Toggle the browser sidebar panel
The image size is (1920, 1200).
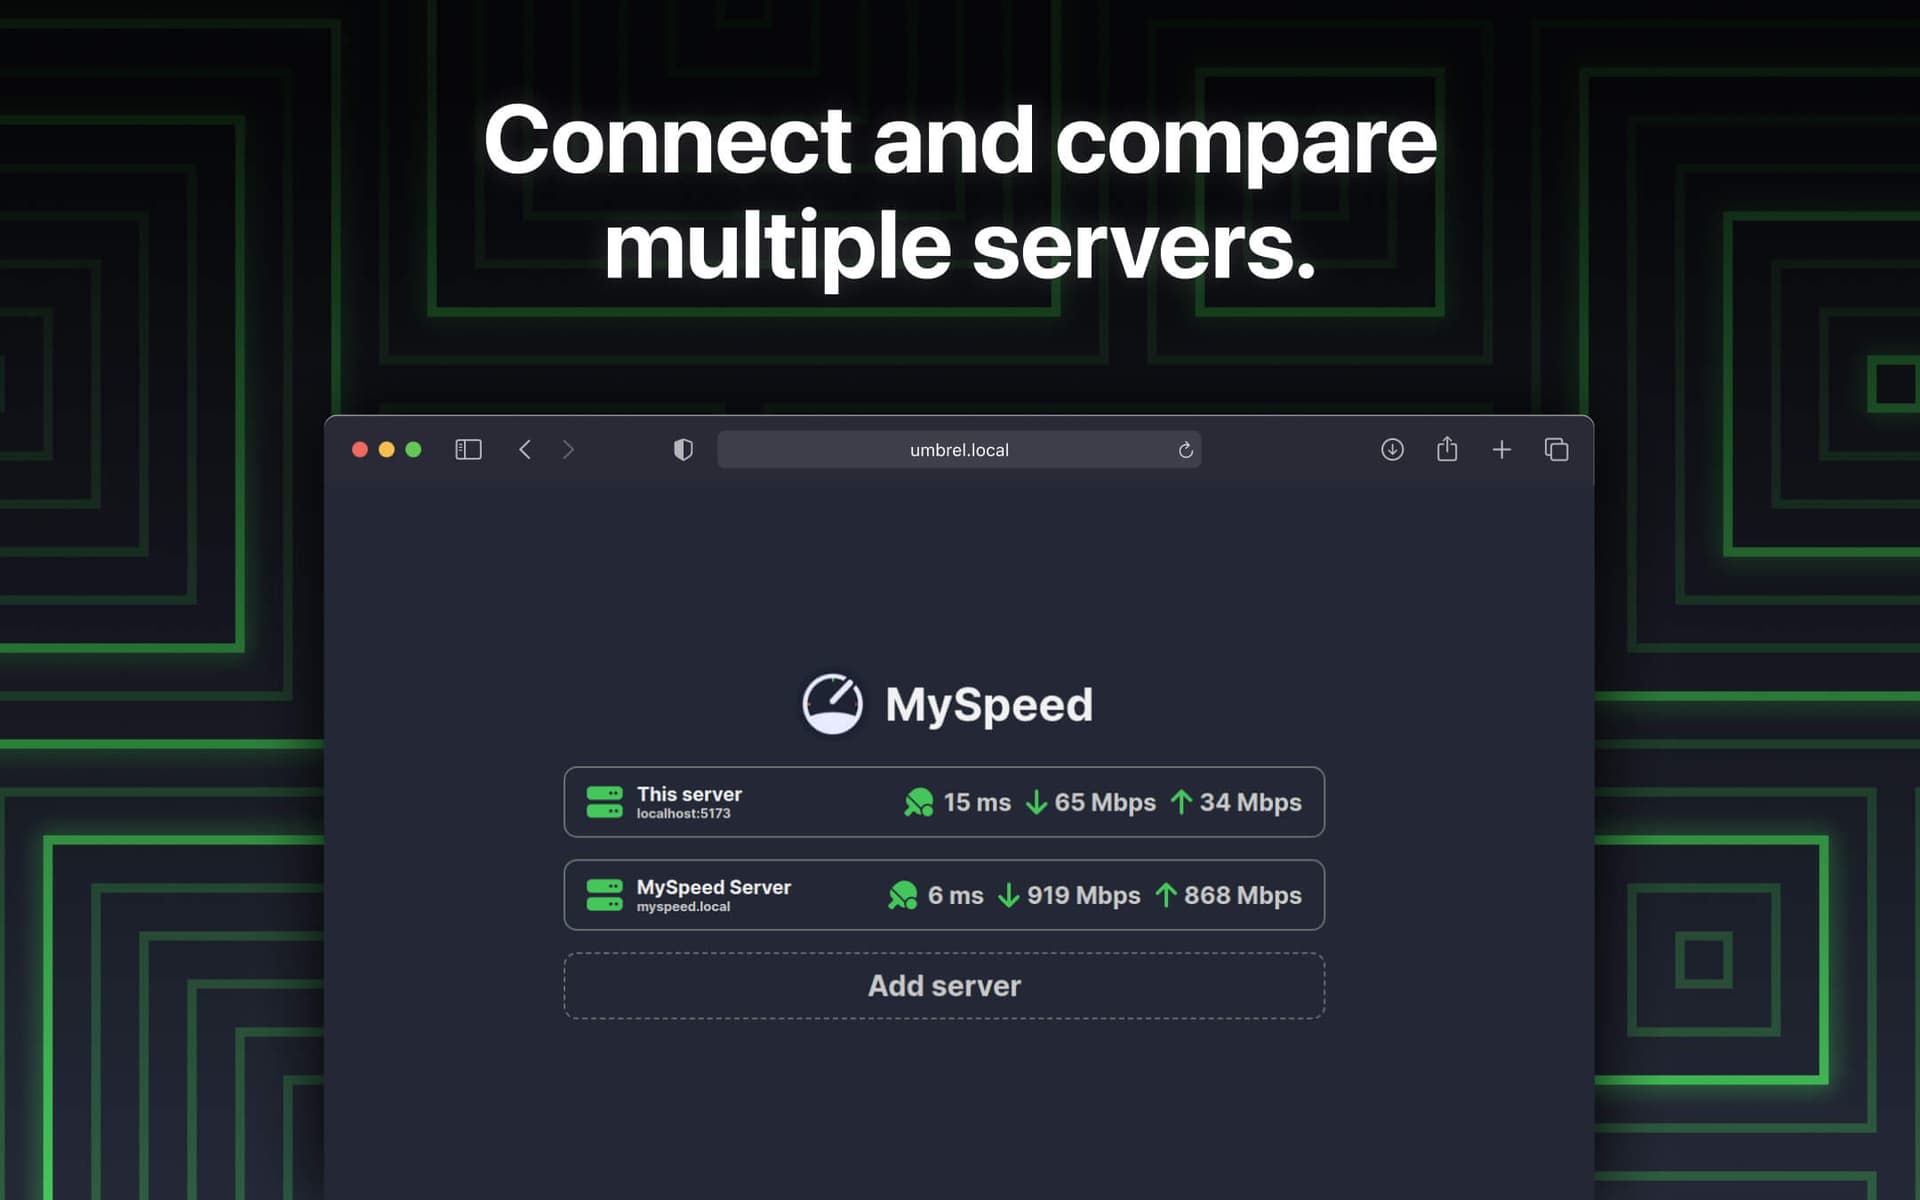(x=466, y=449)
